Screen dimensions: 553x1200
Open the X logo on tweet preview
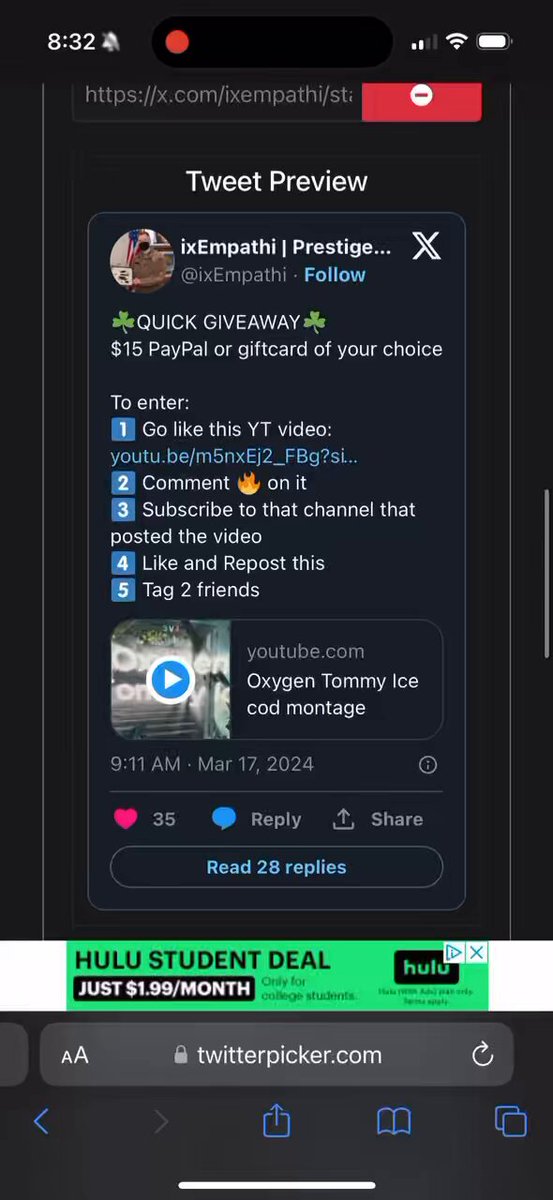[x=426, y=247]
